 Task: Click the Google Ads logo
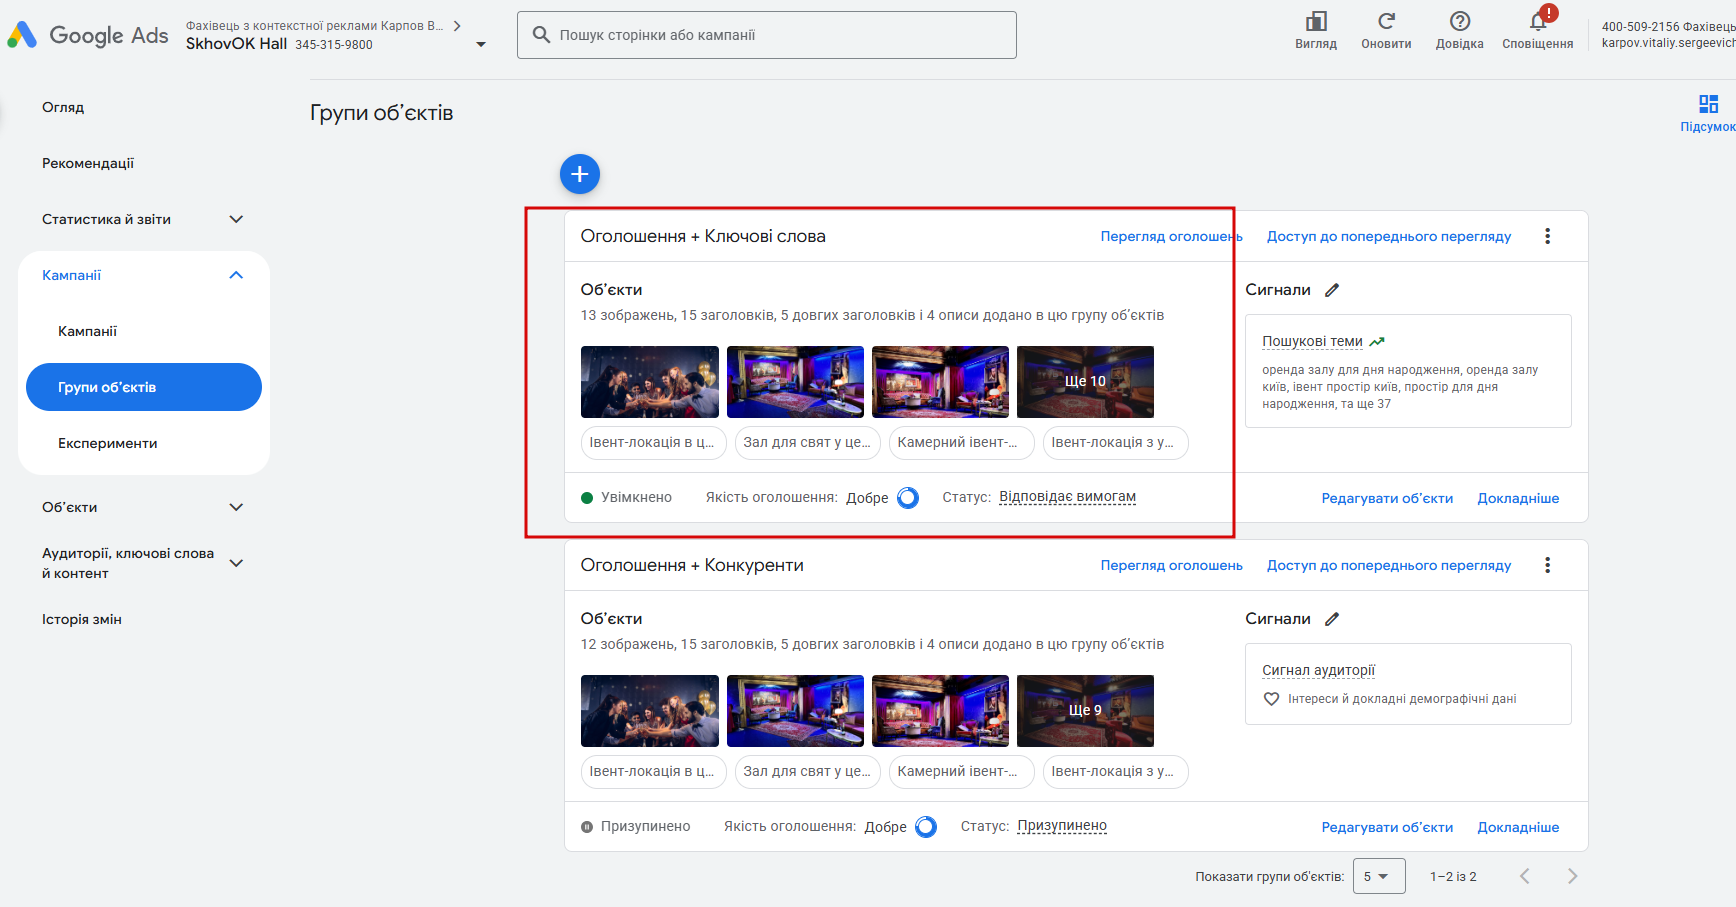[88, 35]
